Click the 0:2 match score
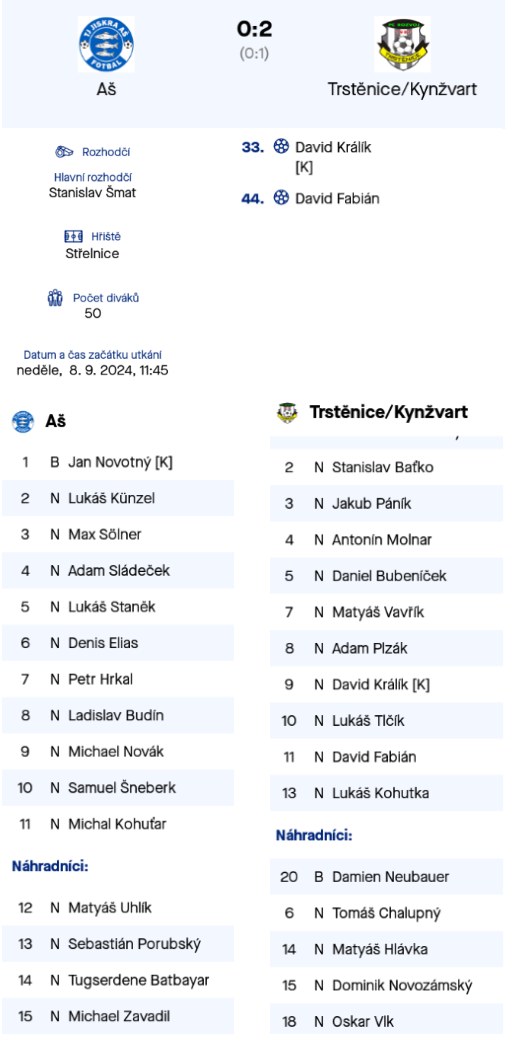Viewport: 505px width, 1041px height. pyautogui.click(x=254, y=29)
